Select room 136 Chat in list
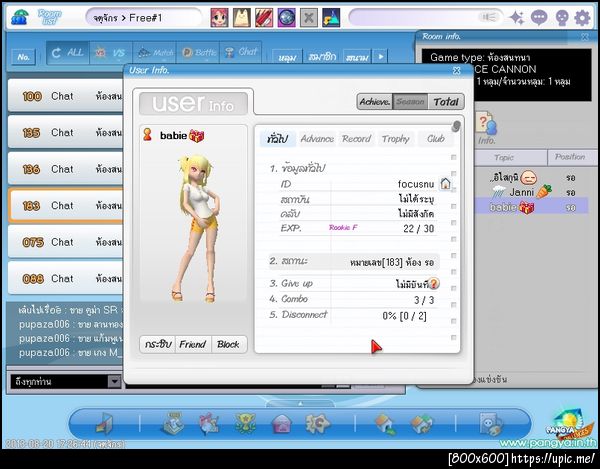Viewport: 600px width, 469px height. click(x=65, y=169)
